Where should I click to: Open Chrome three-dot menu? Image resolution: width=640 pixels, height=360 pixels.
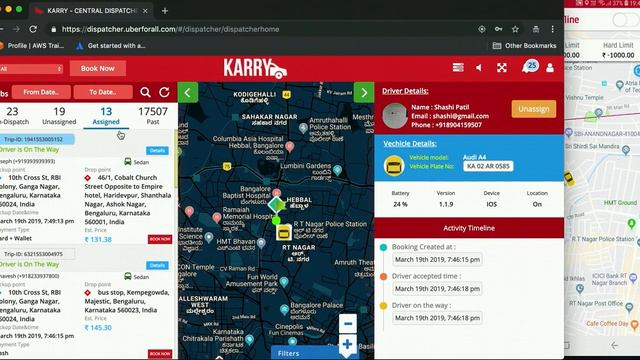click(x=552, y=29)
